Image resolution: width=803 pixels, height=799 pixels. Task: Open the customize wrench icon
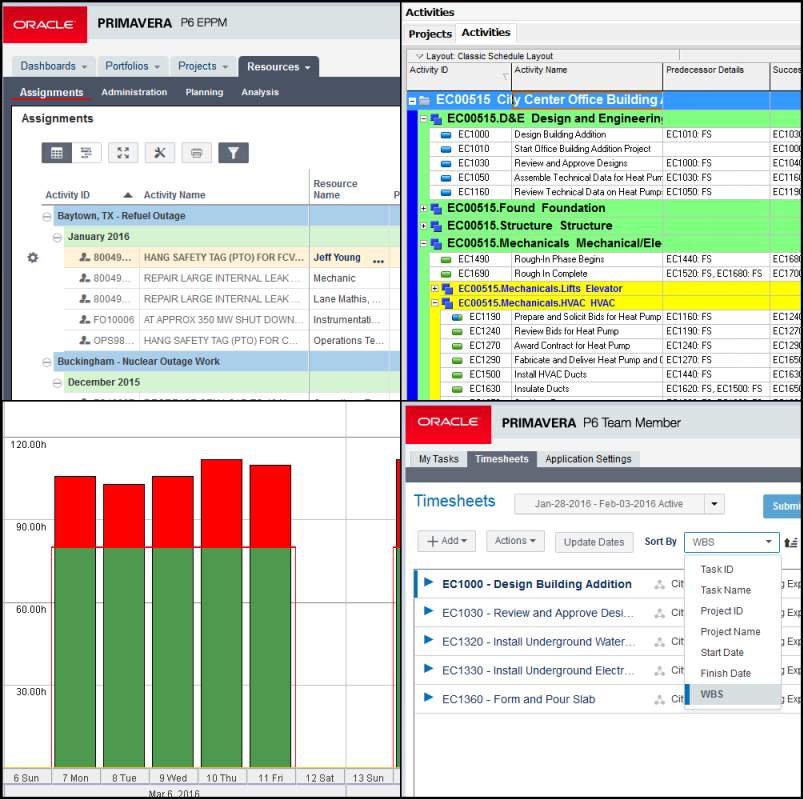pyautogui.click(x=162, y=153)
